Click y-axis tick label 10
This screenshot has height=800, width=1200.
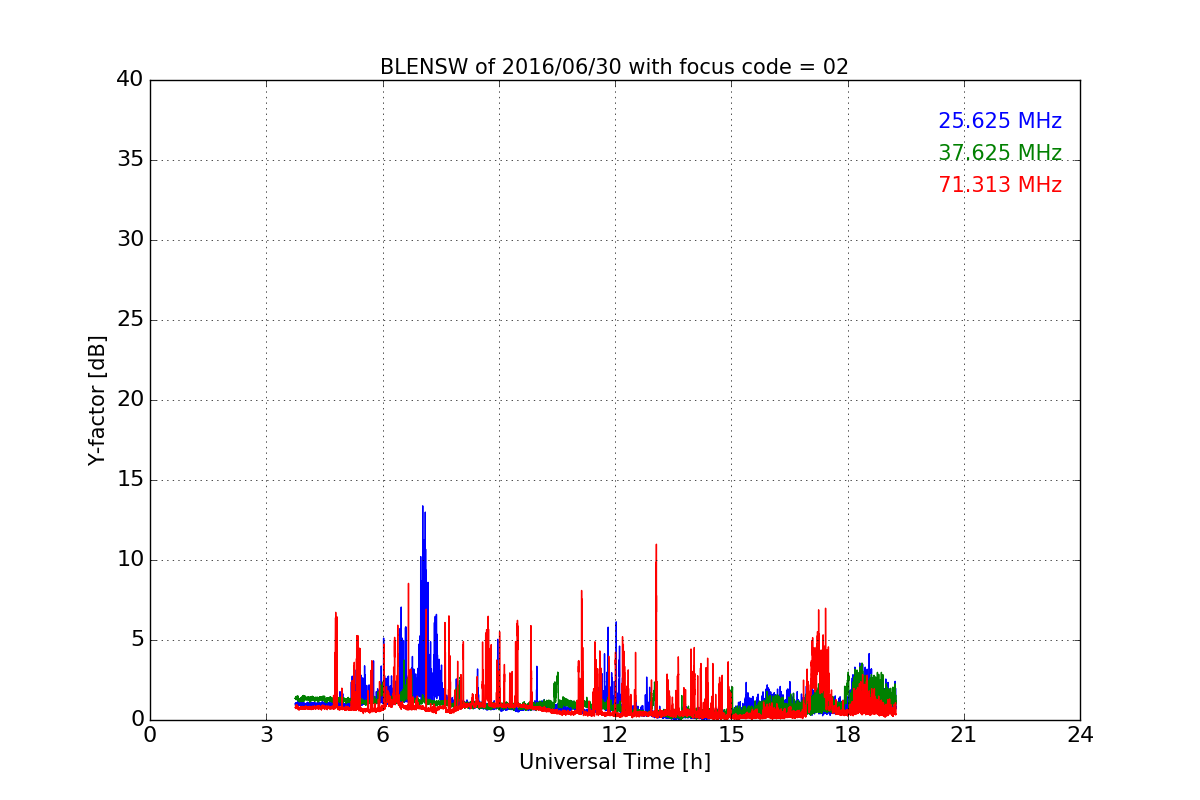[130, 560]
